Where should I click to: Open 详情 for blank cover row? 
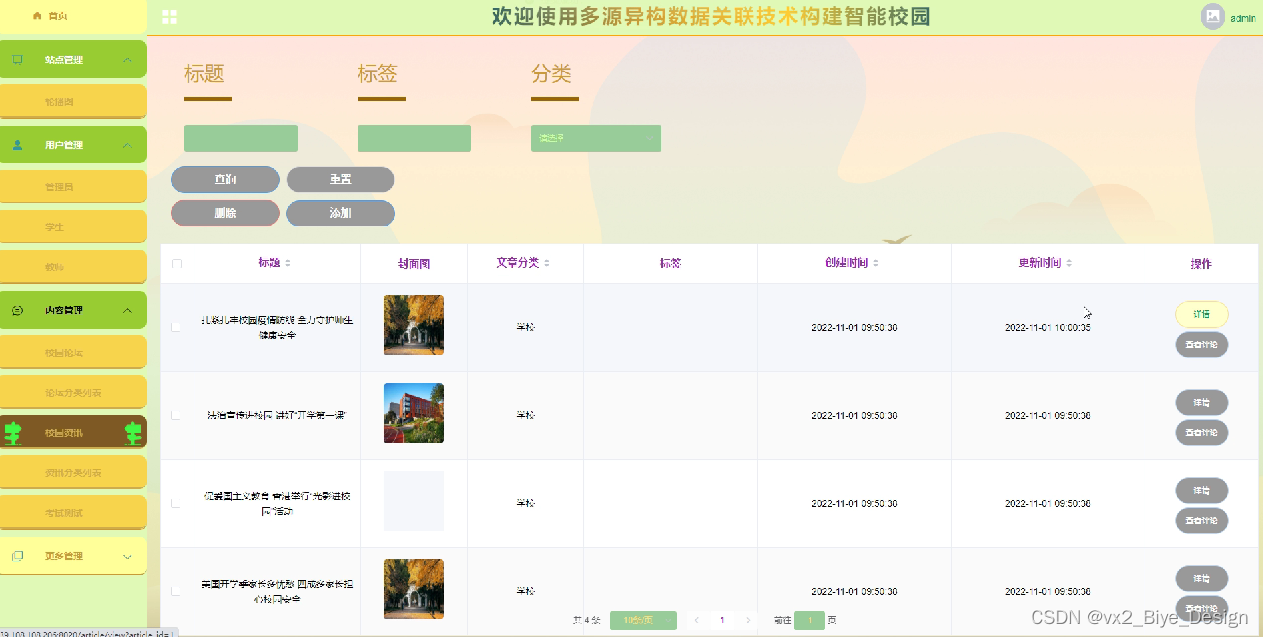(x=1202, y=491)
